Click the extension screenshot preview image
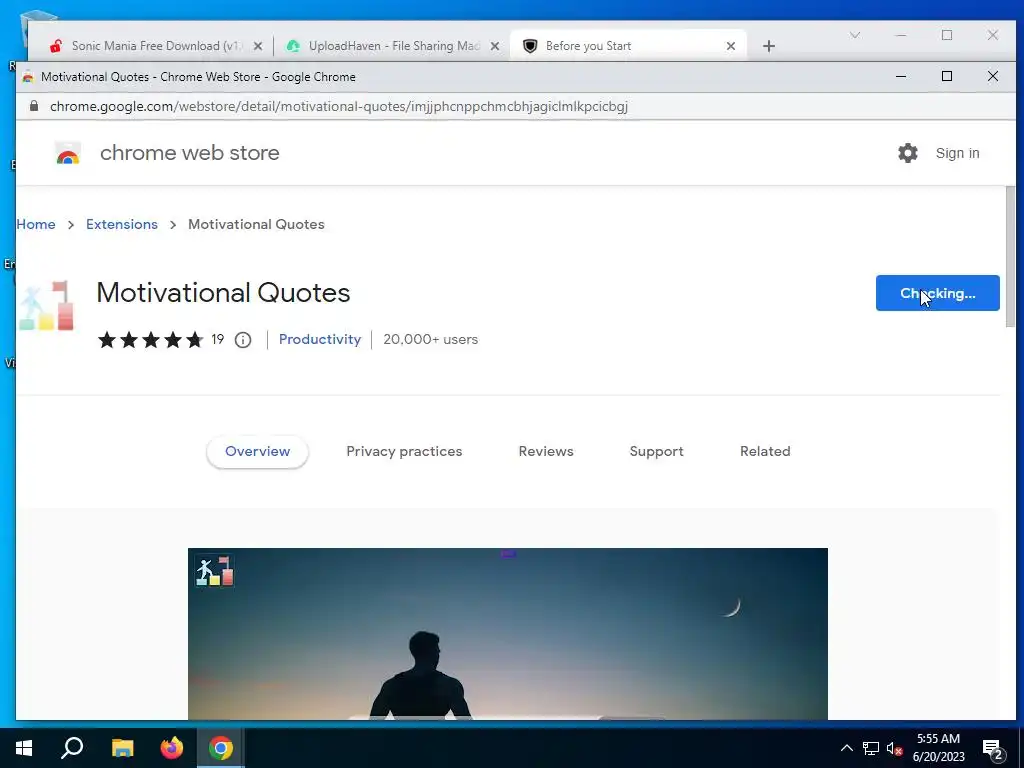 (507, 634)
